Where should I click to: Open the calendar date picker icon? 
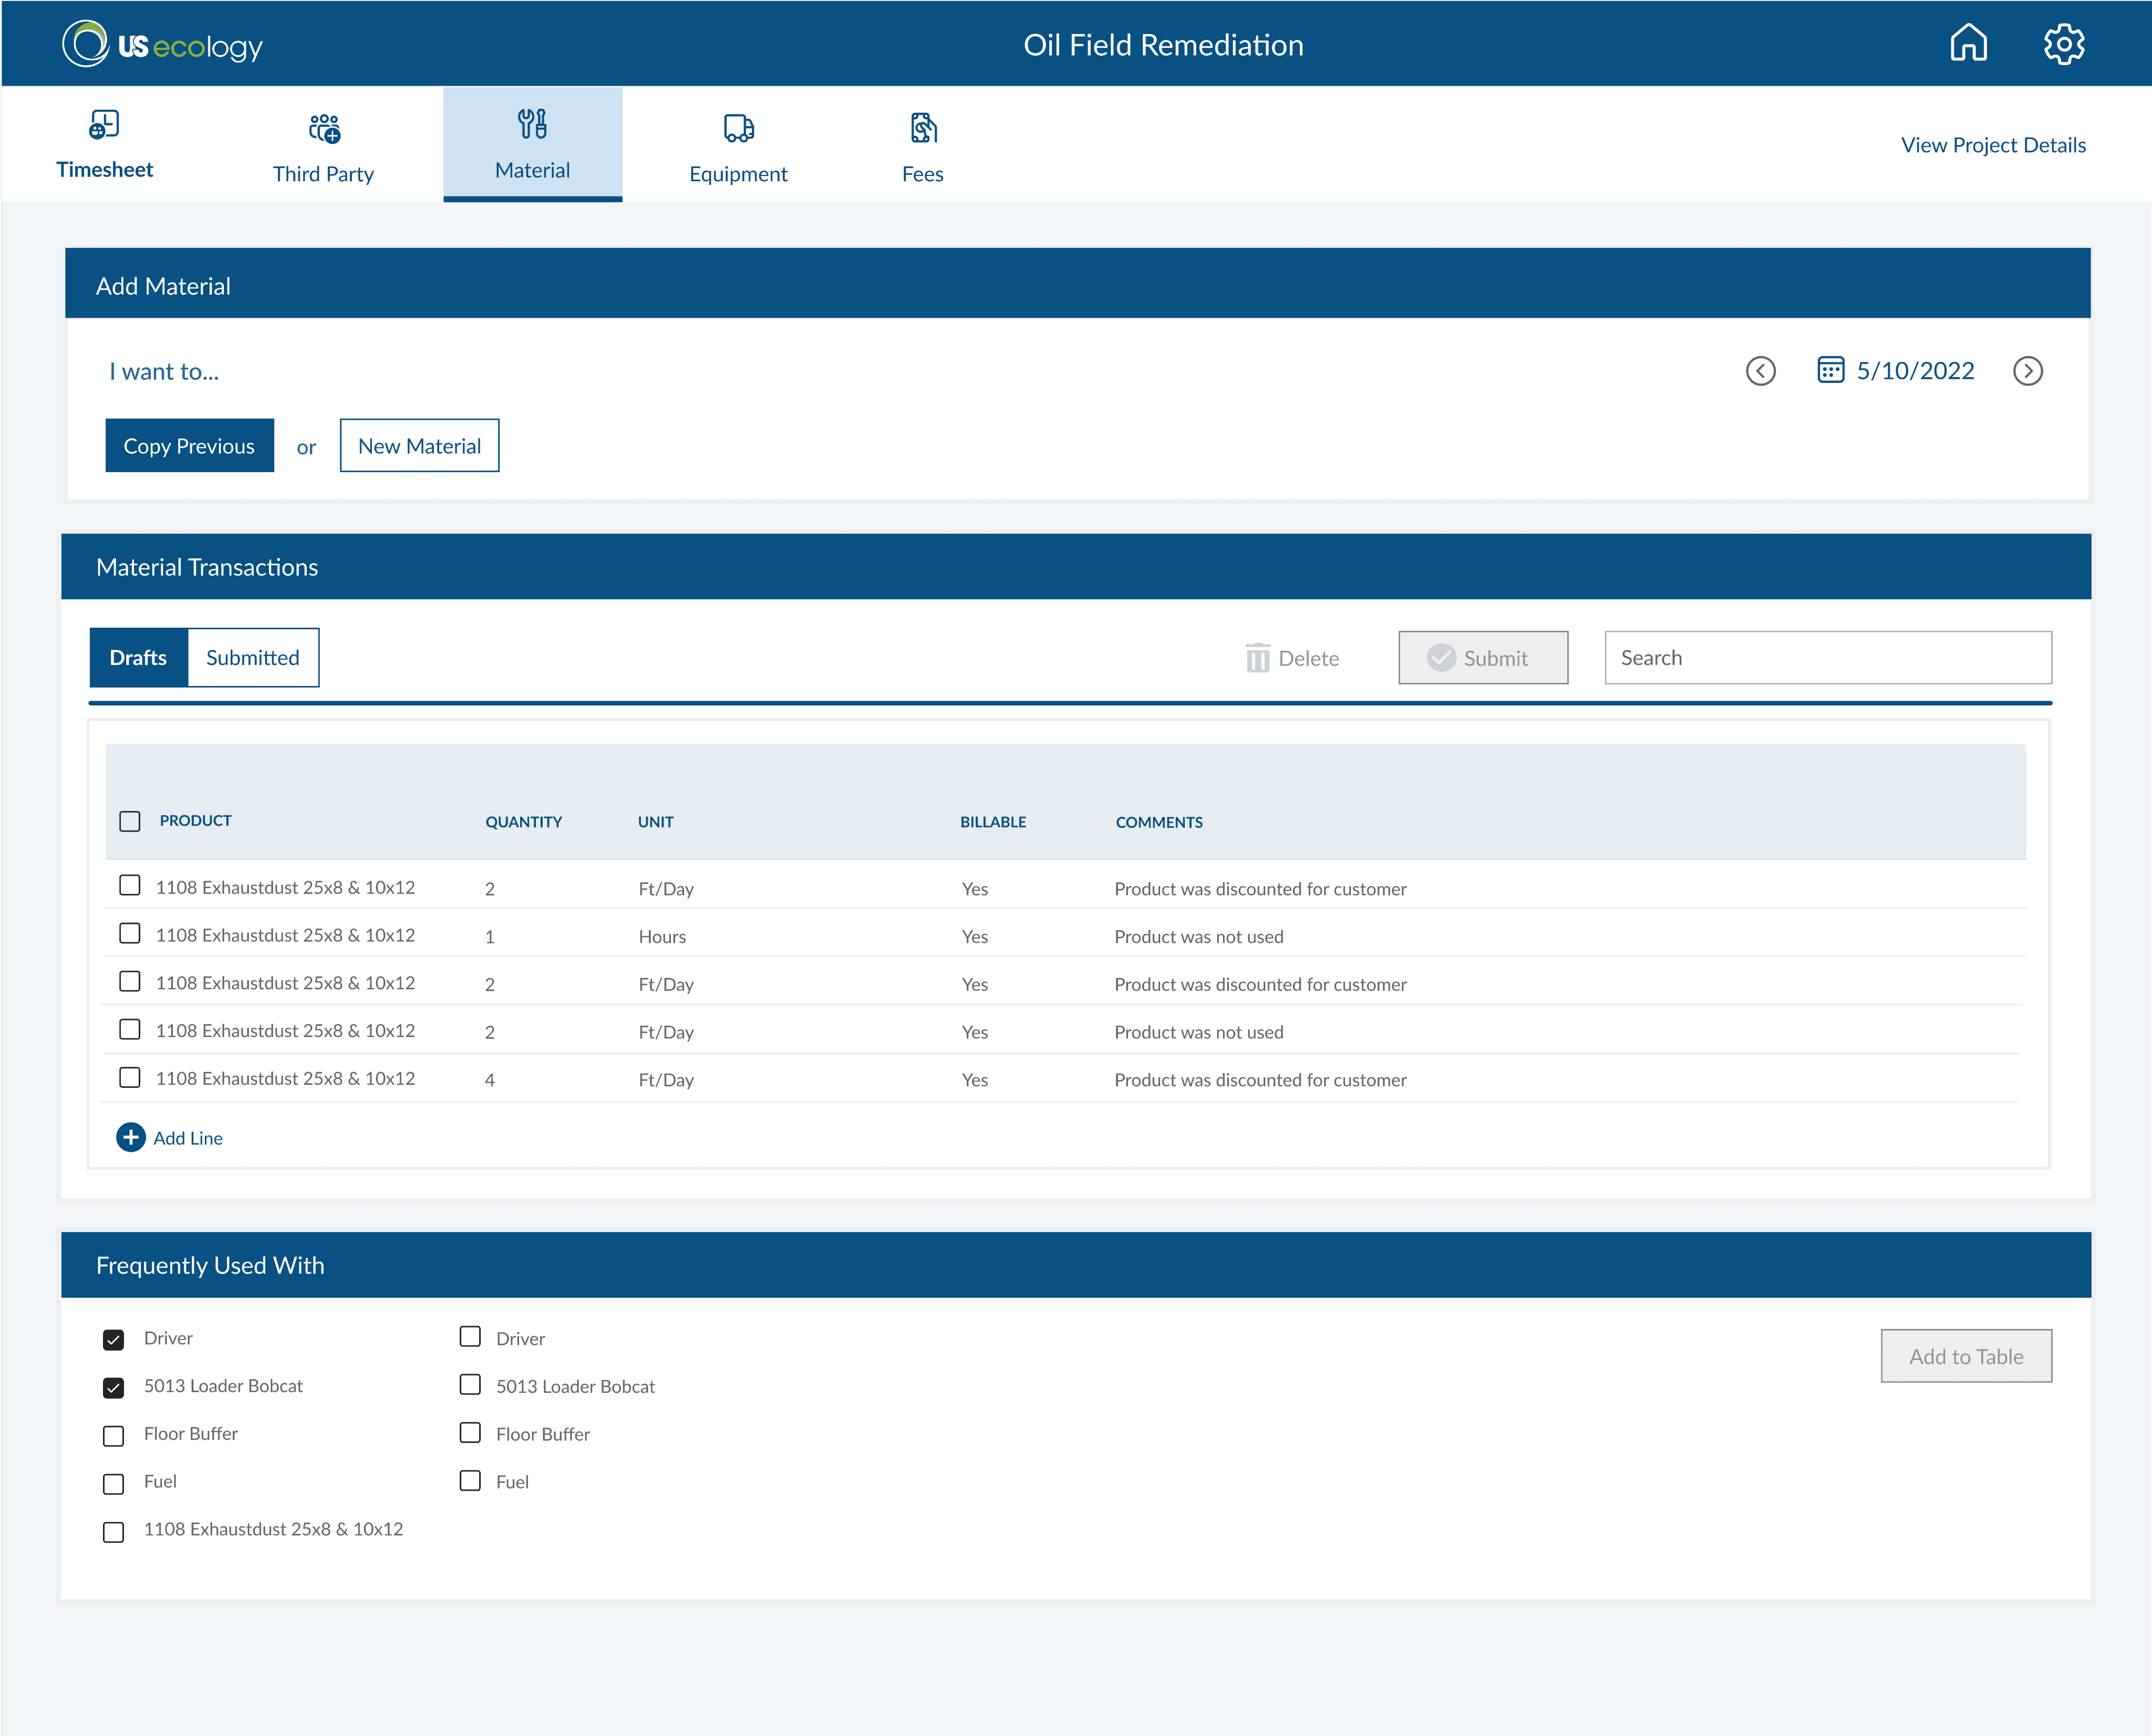pyautogui.click(x=1830, y=370)
